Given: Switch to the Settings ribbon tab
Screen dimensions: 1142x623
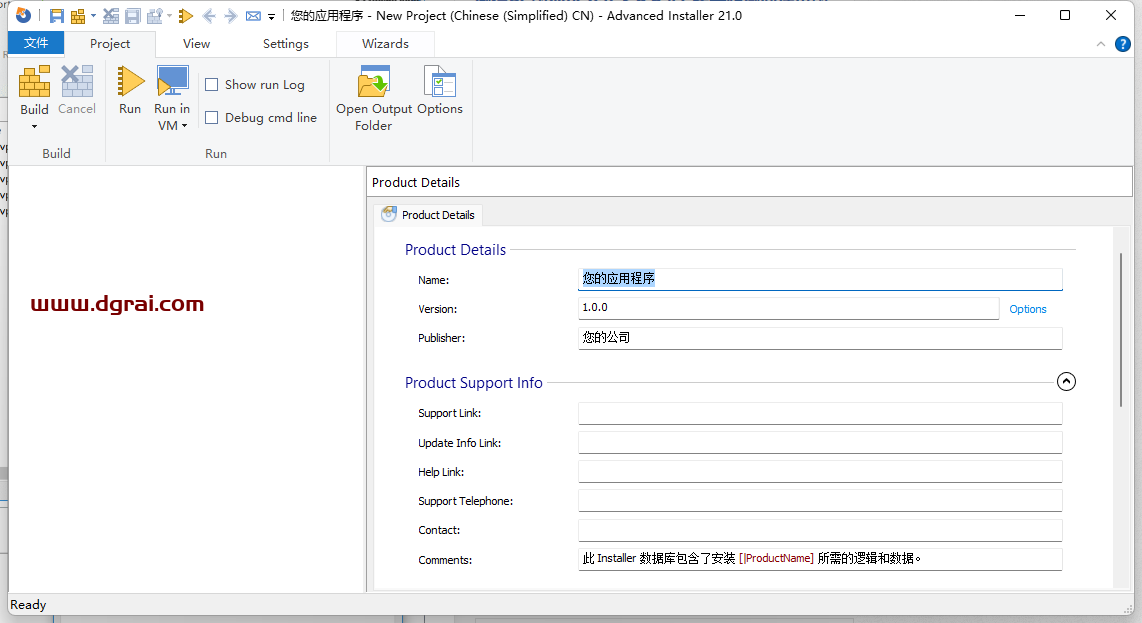Looking at the screenshot, I should [286, 44].
